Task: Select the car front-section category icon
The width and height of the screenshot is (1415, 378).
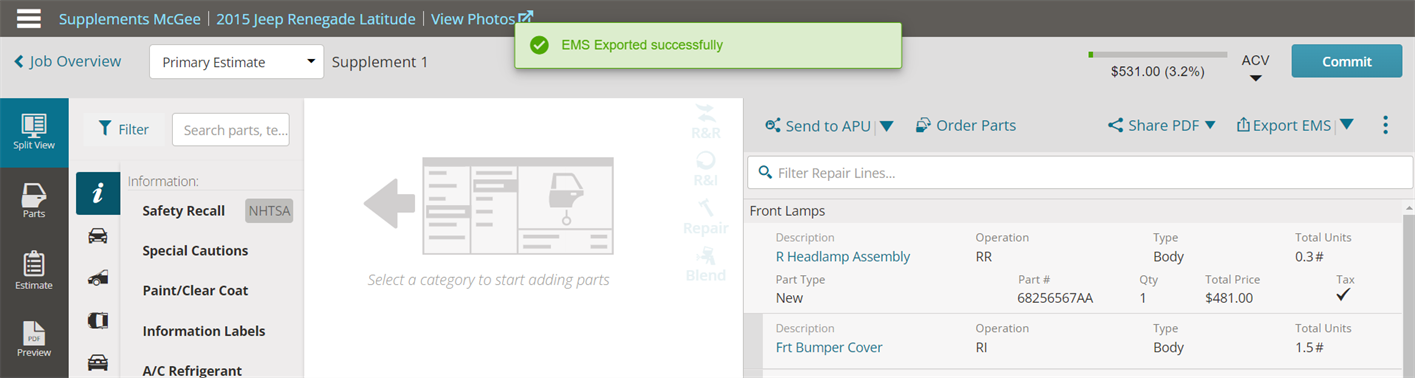Action: coord(98,278)
